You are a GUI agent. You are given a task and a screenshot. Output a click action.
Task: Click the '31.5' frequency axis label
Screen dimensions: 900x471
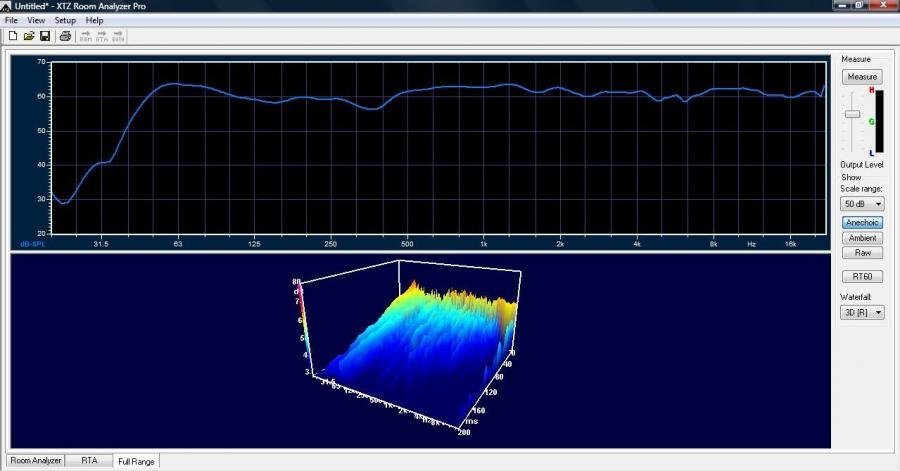pyautogui.click(x=101, y=244)
